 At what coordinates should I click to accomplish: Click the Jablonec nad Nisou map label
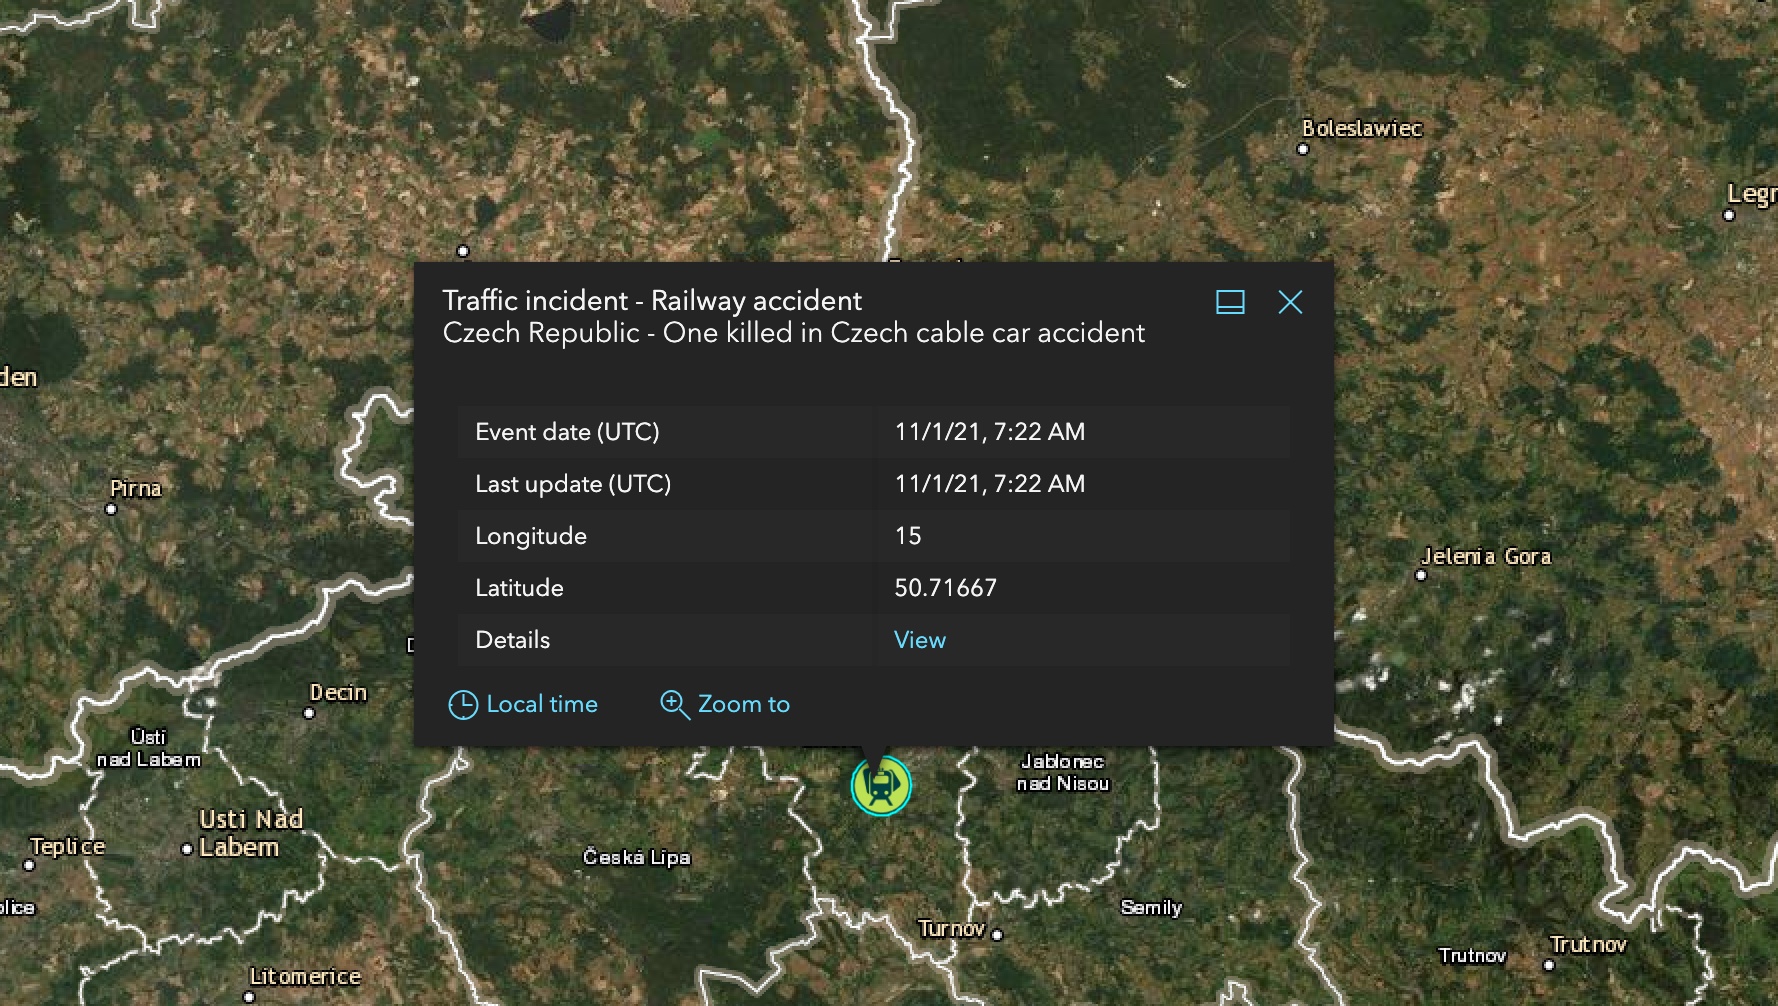point(1062,773)
